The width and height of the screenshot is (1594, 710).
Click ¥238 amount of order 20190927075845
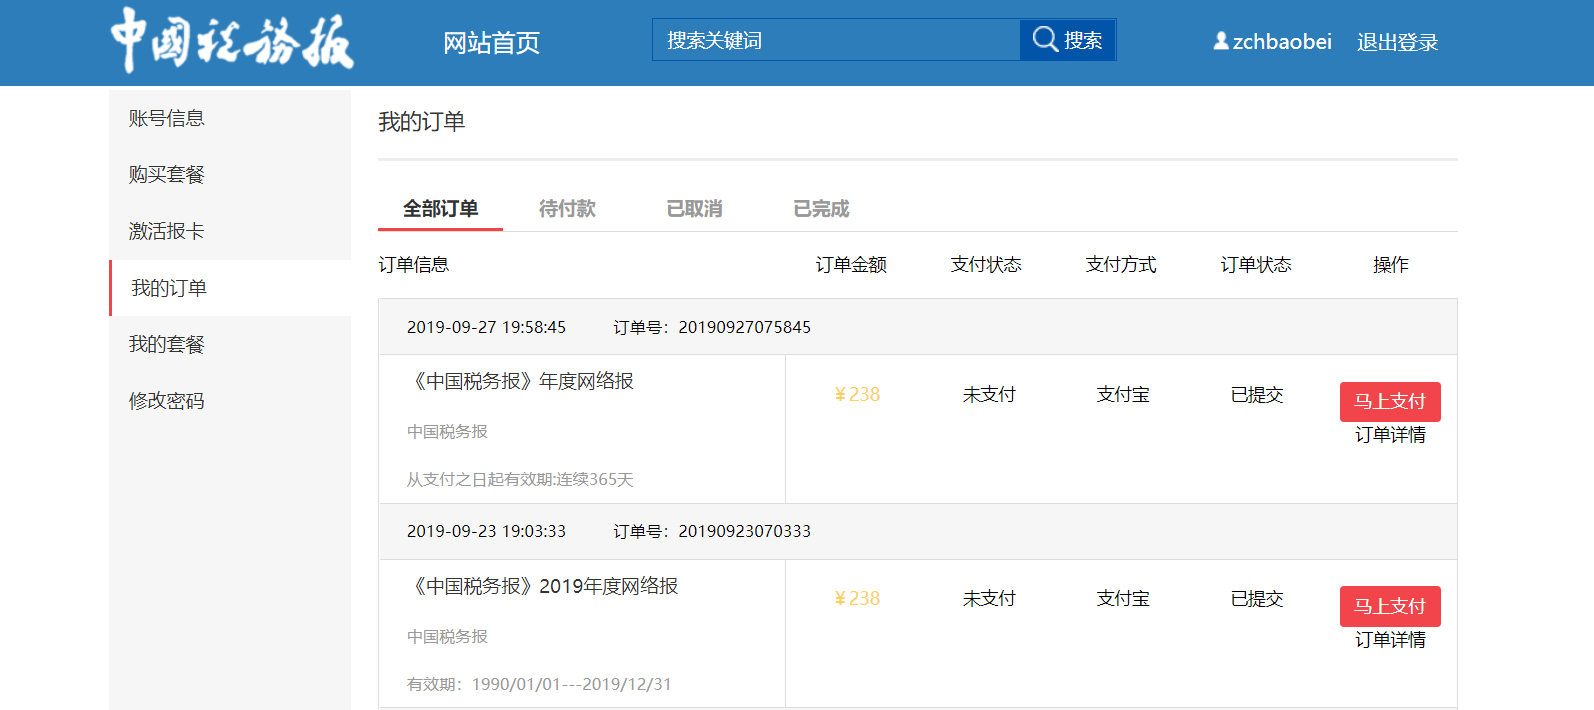point(857,394)
